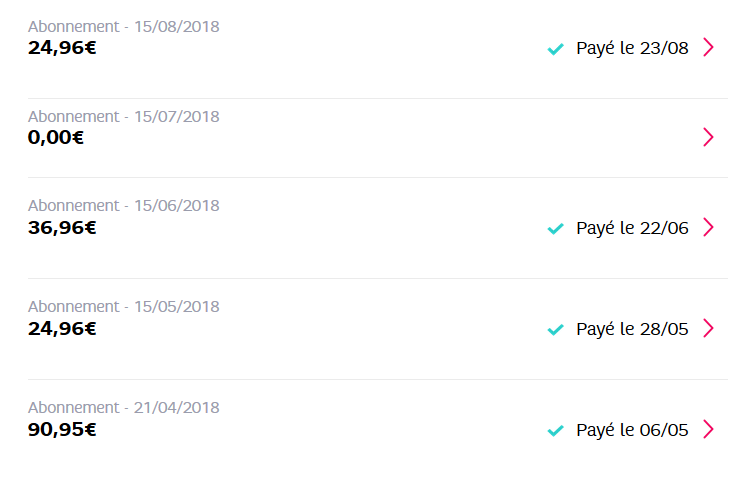
Task: Expand the 0,00€ invoice arrow
Action: (708, 137)
